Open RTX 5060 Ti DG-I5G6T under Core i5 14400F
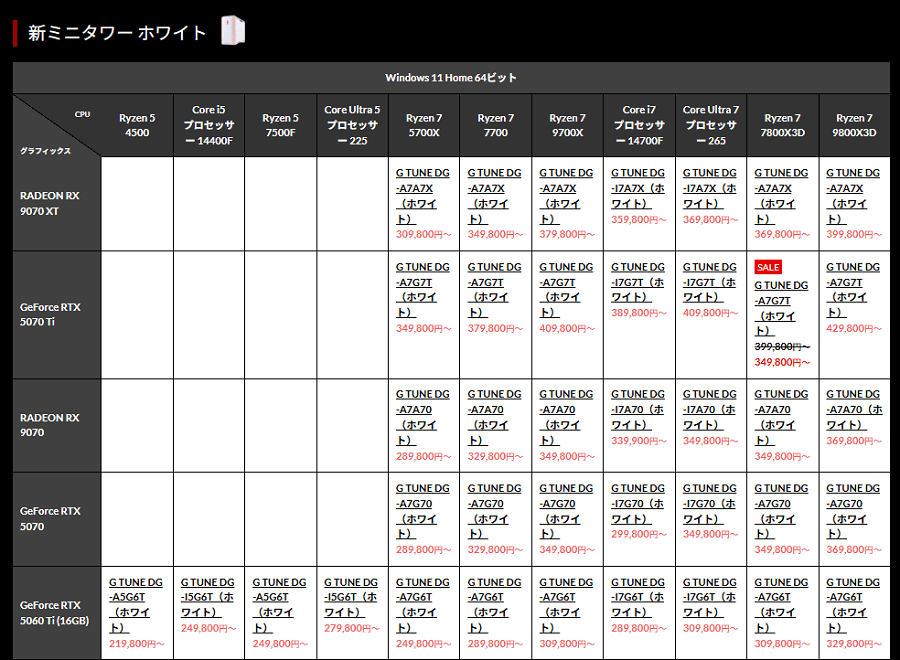This screenshot has width=900, height=660. 208,597
